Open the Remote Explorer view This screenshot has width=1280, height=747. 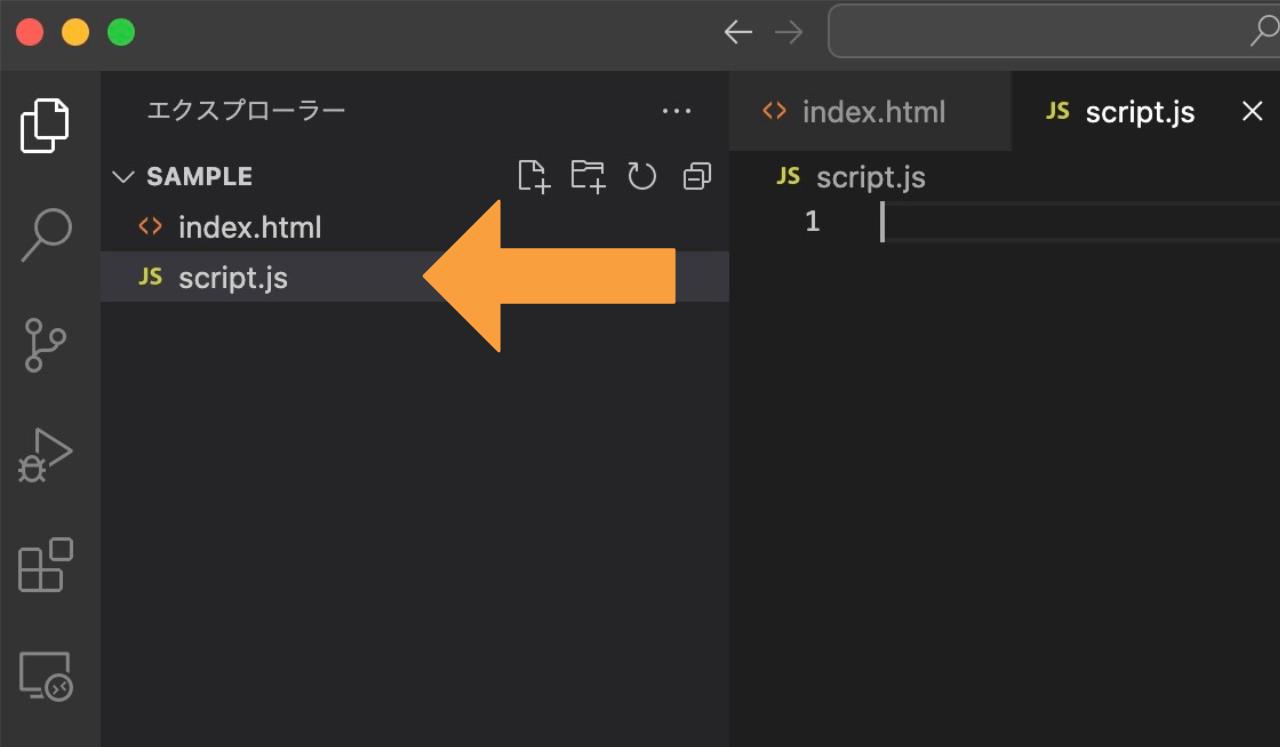[x=46, y=676]
